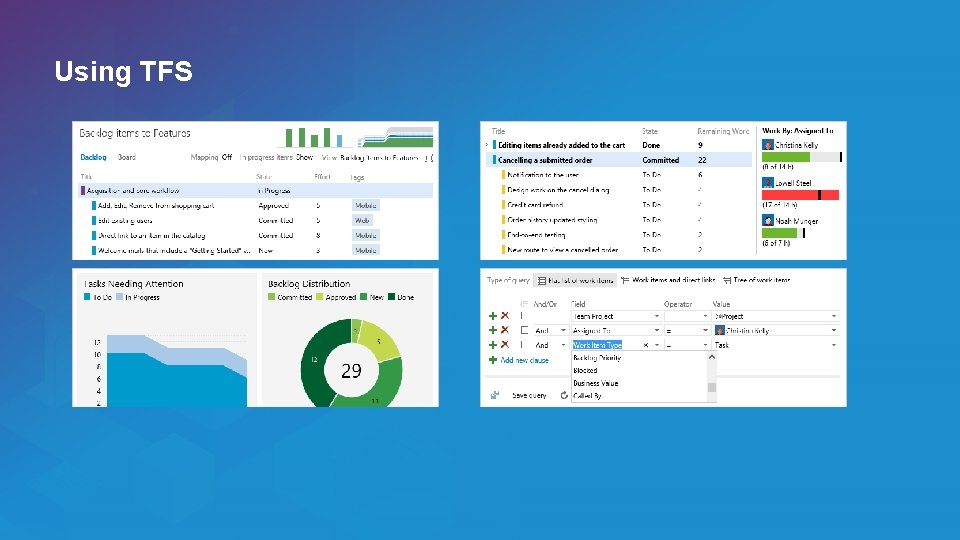Click Lowell Steel's red capacity bar
This screenshot has height=540, width=960.
click(800, 195)
